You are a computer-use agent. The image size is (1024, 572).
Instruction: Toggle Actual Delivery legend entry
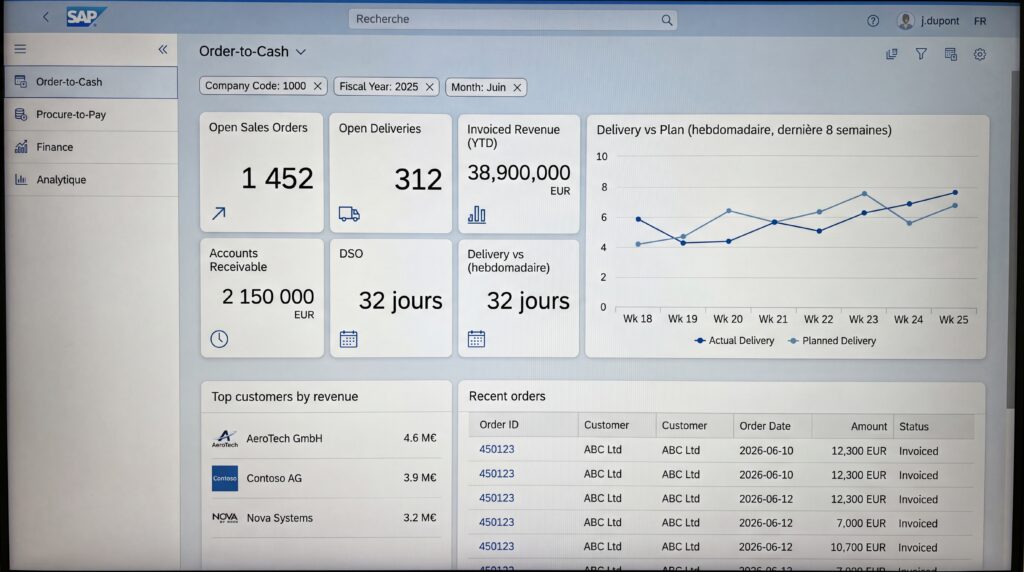point(734,340)
